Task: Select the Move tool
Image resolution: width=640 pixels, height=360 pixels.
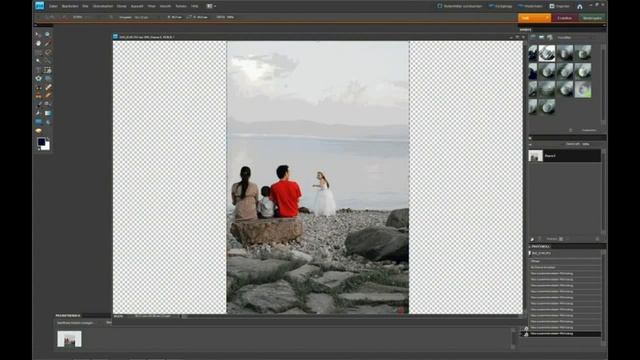Action: pos(38,34)
